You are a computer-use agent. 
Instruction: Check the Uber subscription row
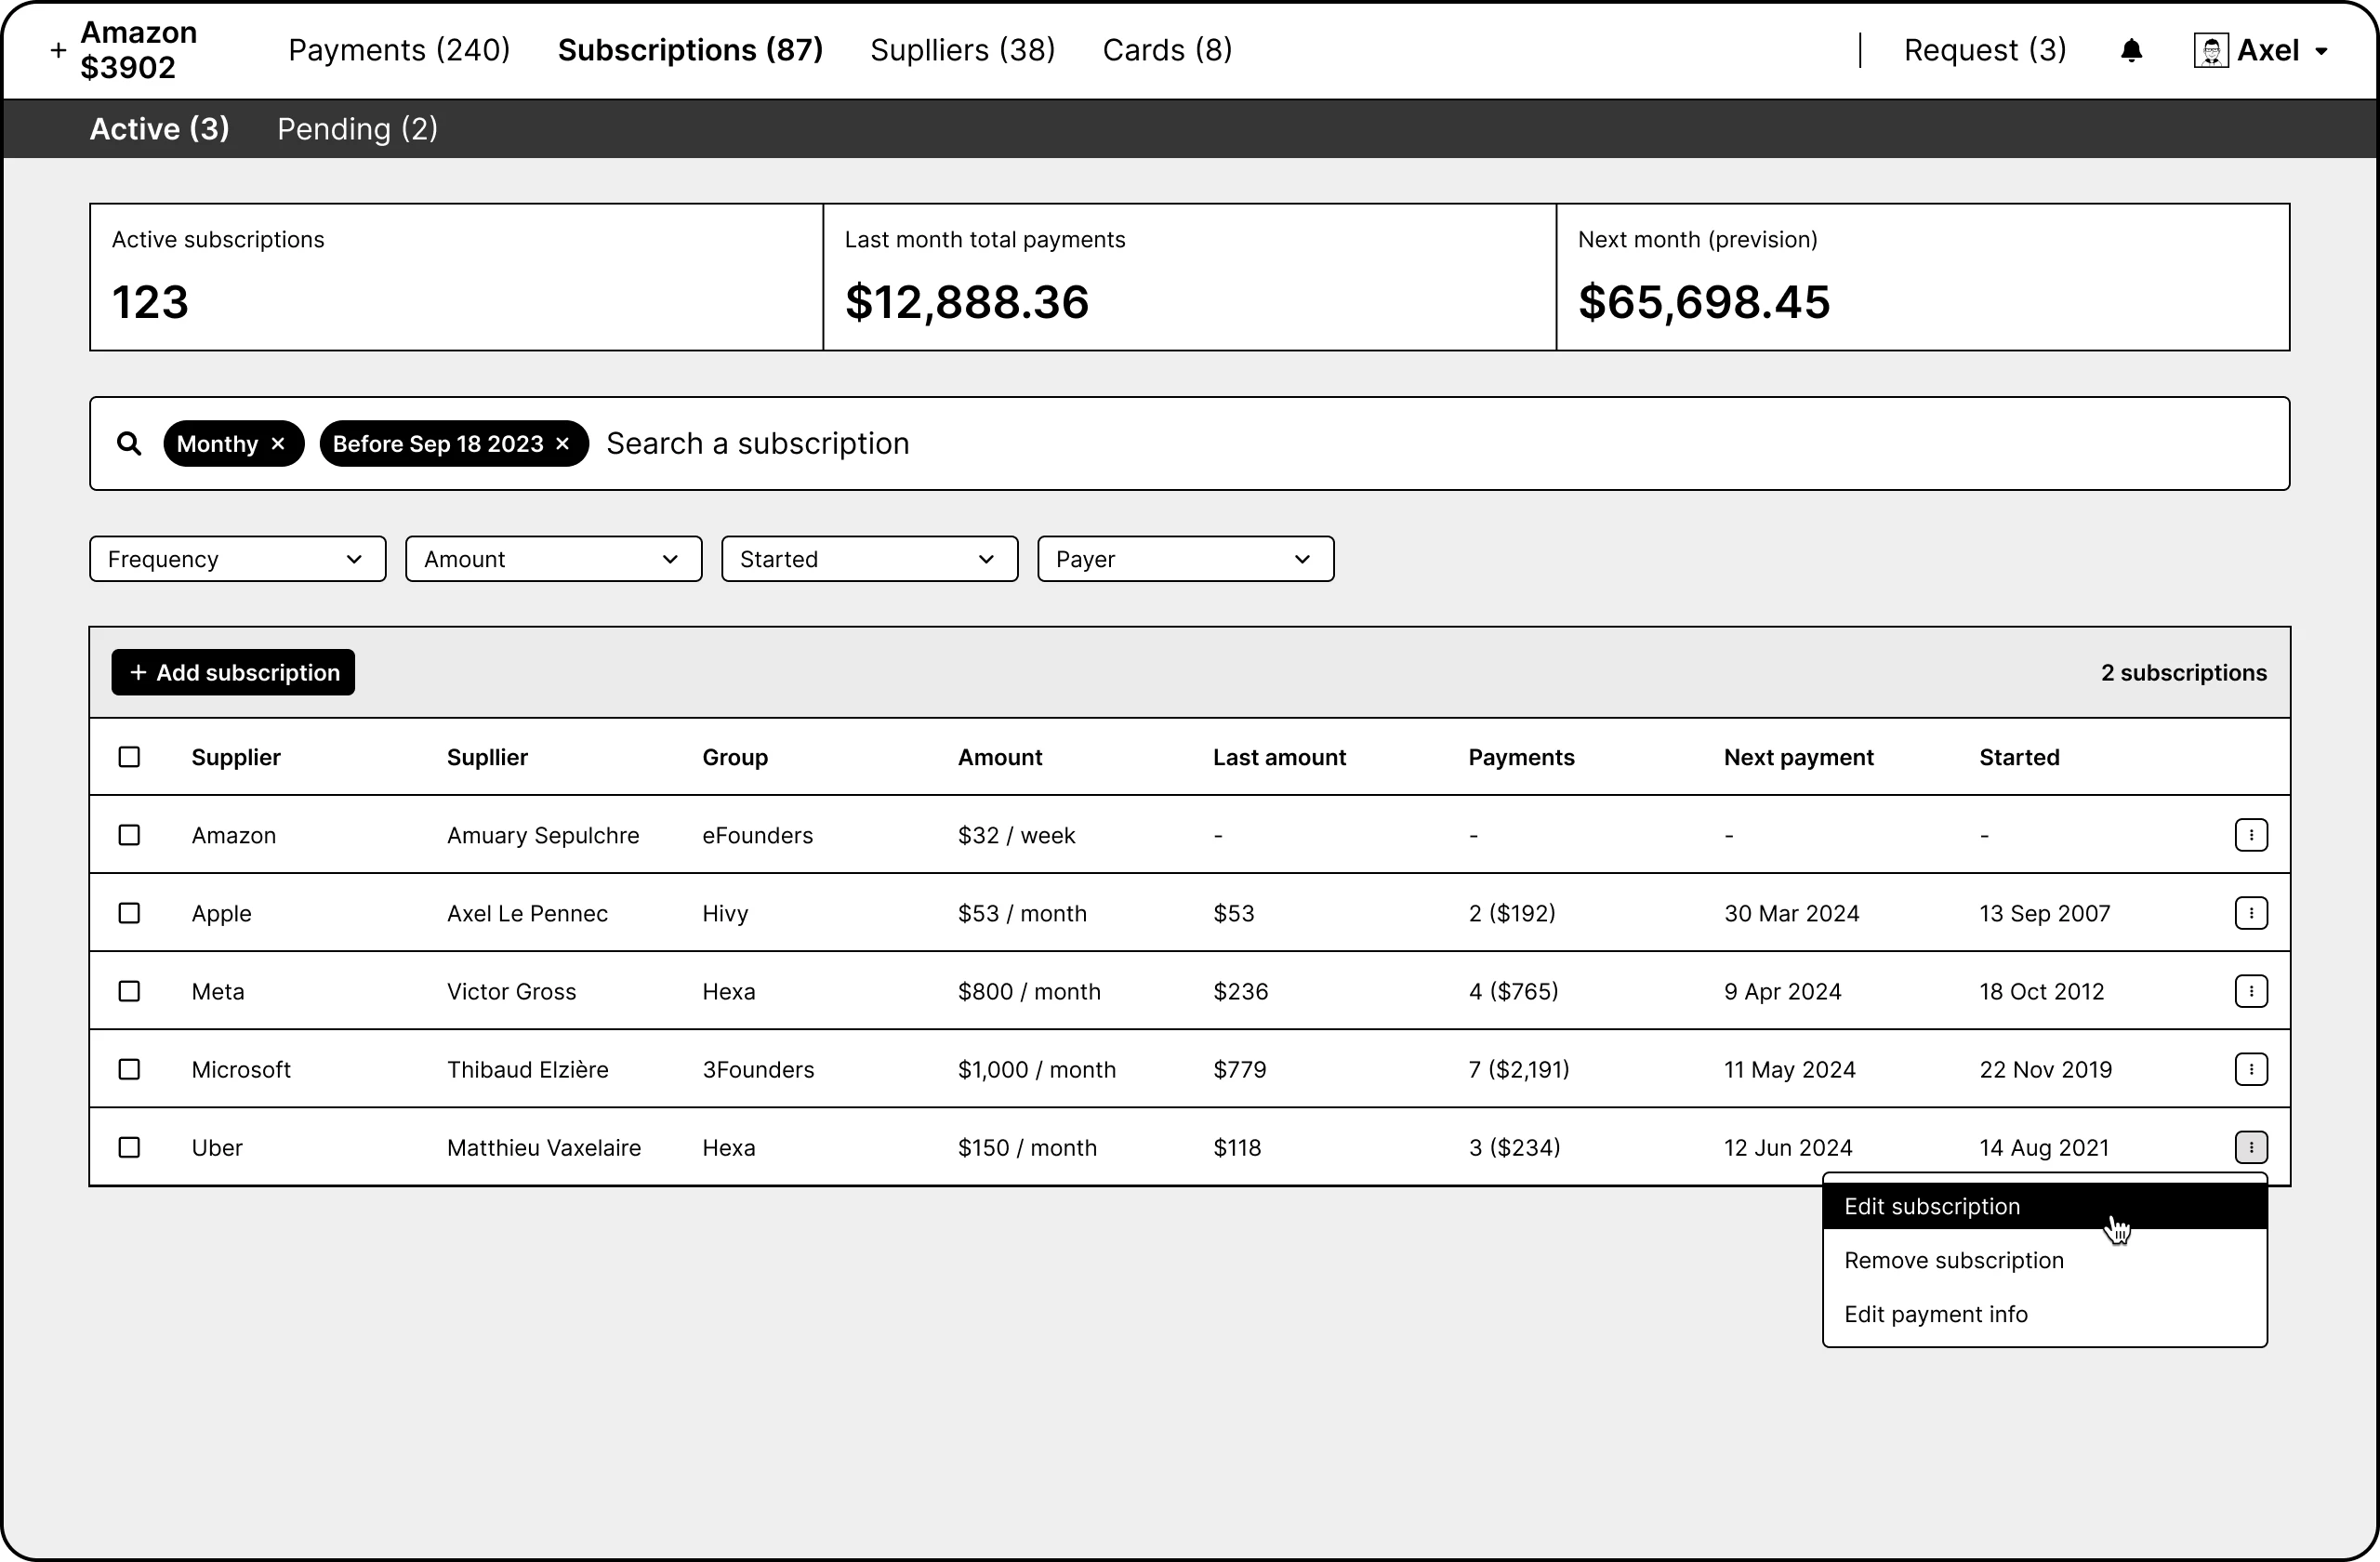(x=130, y=1147)
